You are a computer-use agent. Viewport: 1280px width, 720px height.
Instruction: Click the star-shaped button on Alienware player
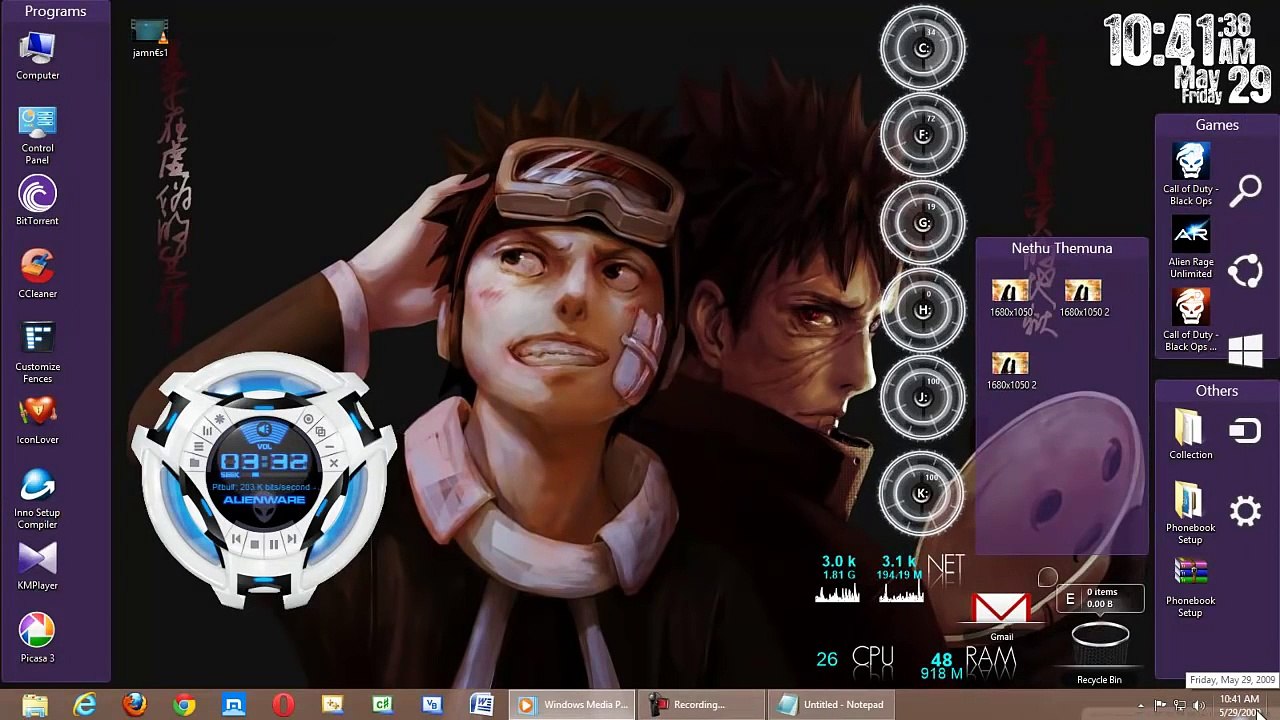point(220,419)
